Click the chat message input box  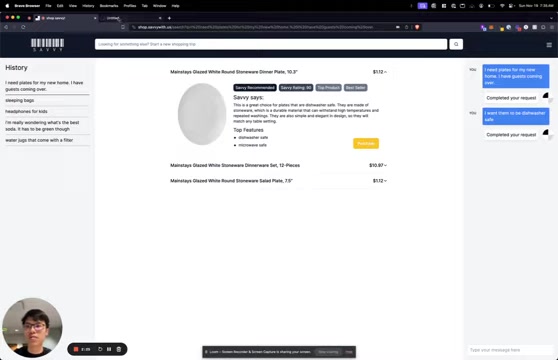[x=510, y=350]
